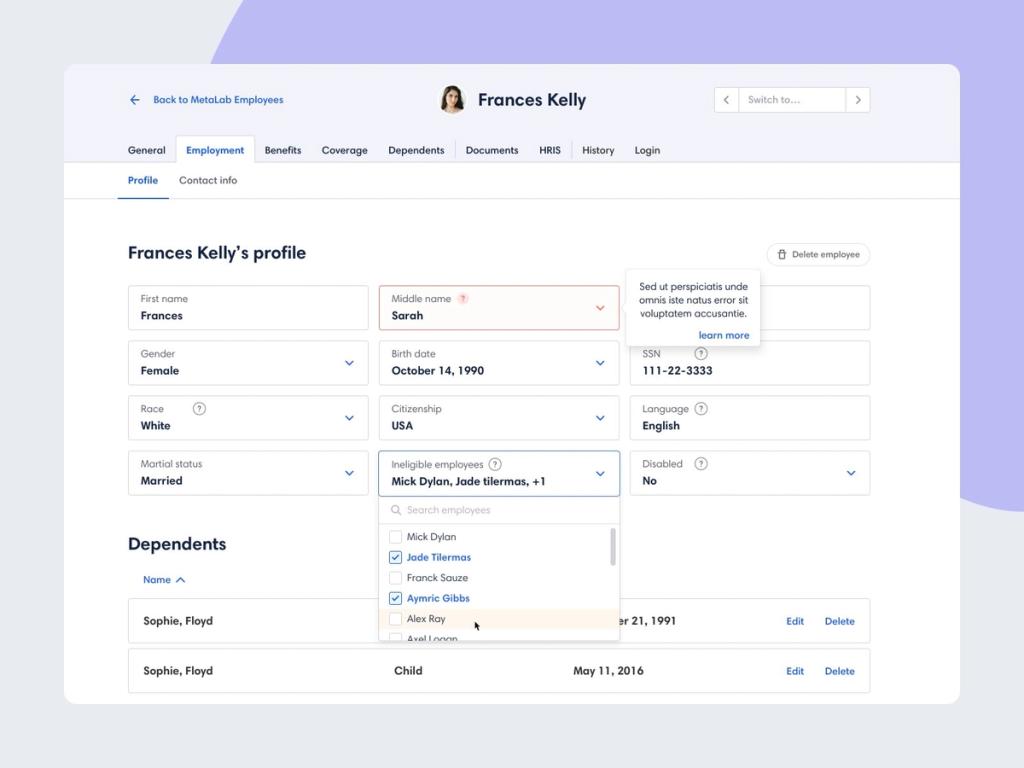
Task: Switch to the General tab
Action: tap(146, 150)
